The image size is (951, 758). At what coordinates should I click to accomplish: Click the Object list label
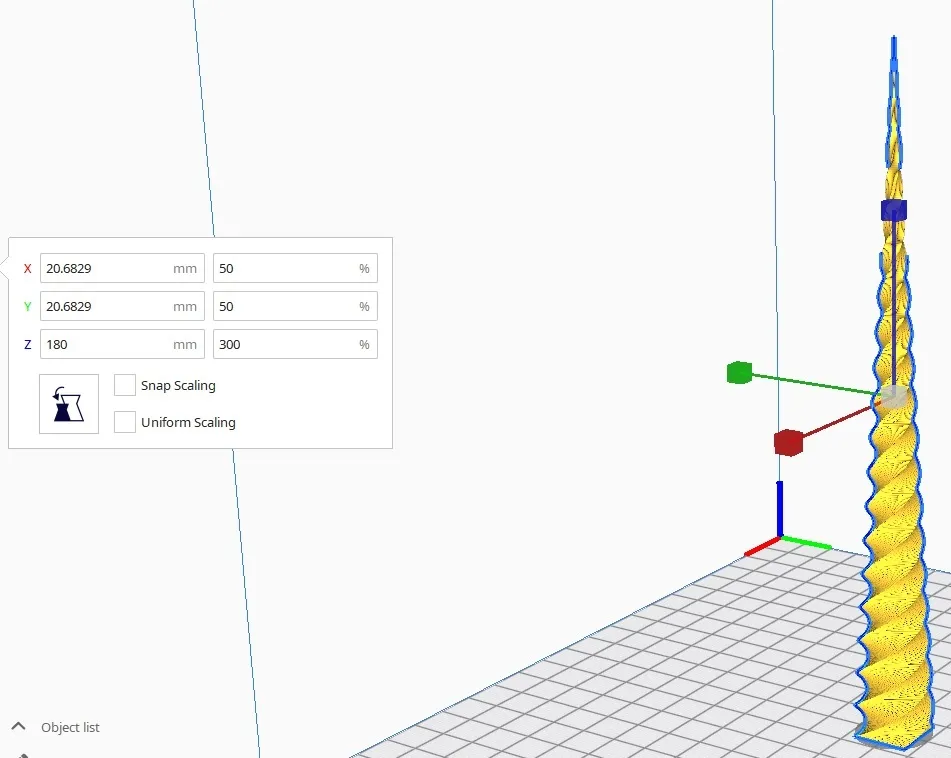click(x=70, y=727)
